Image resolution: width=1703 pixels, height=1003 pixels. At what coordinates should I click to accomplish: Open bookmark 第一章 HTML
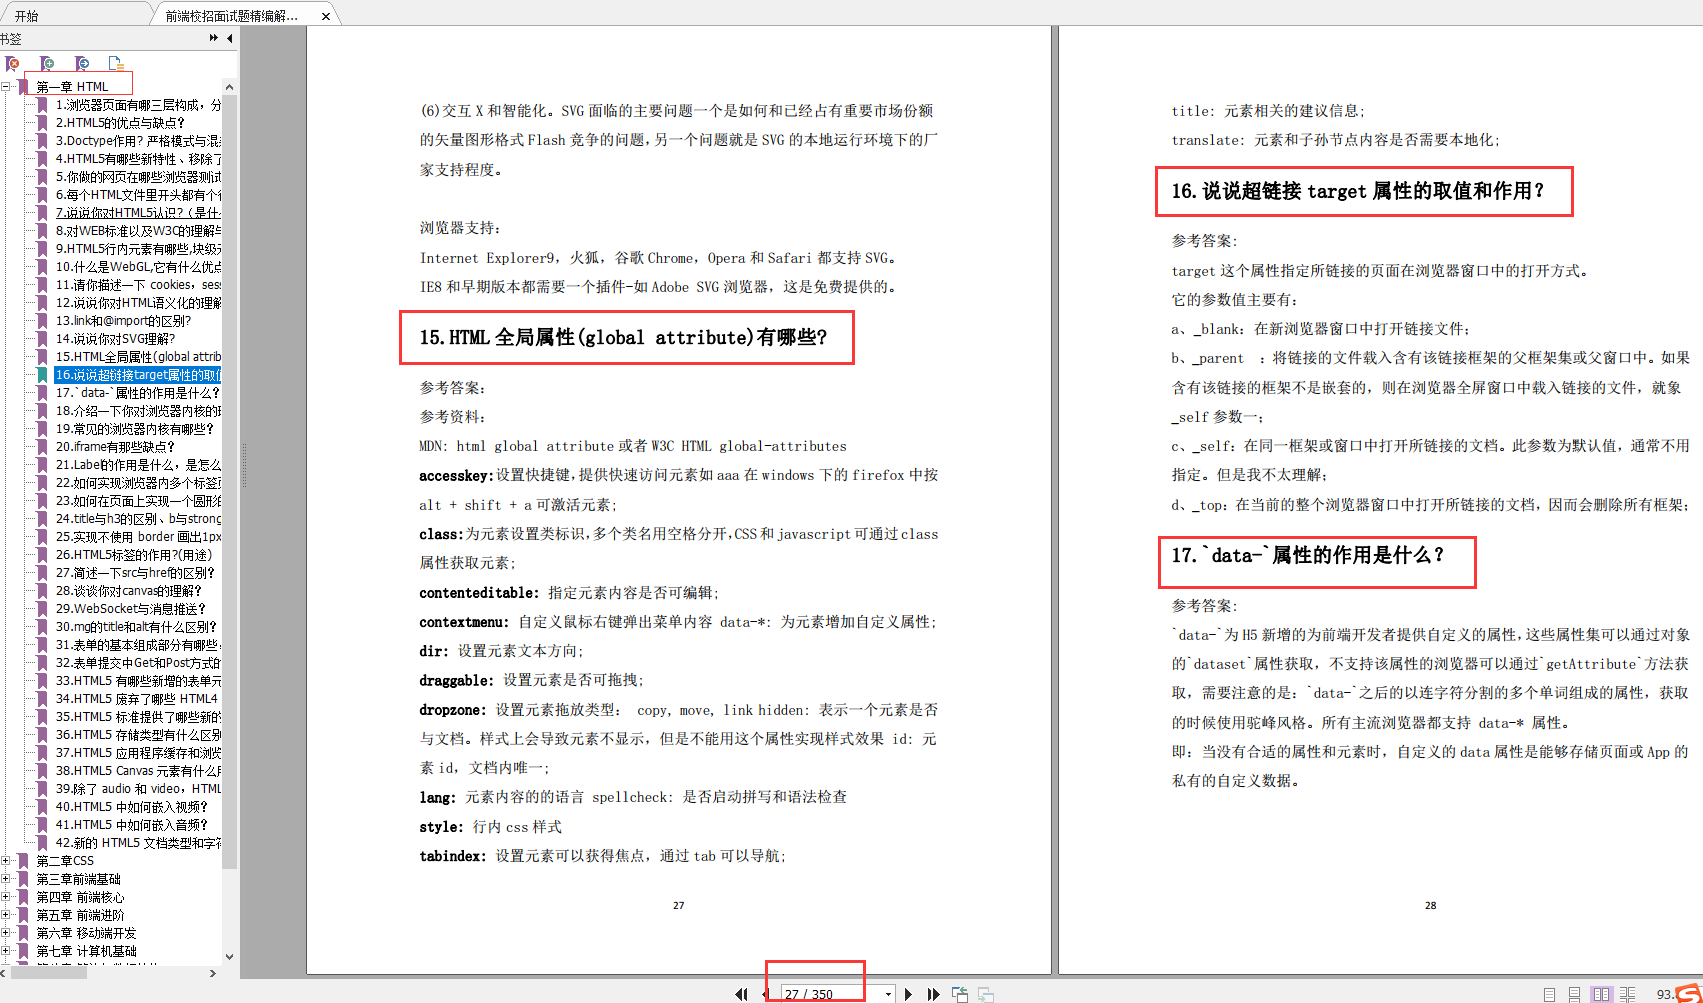click(x=72, y=87)
